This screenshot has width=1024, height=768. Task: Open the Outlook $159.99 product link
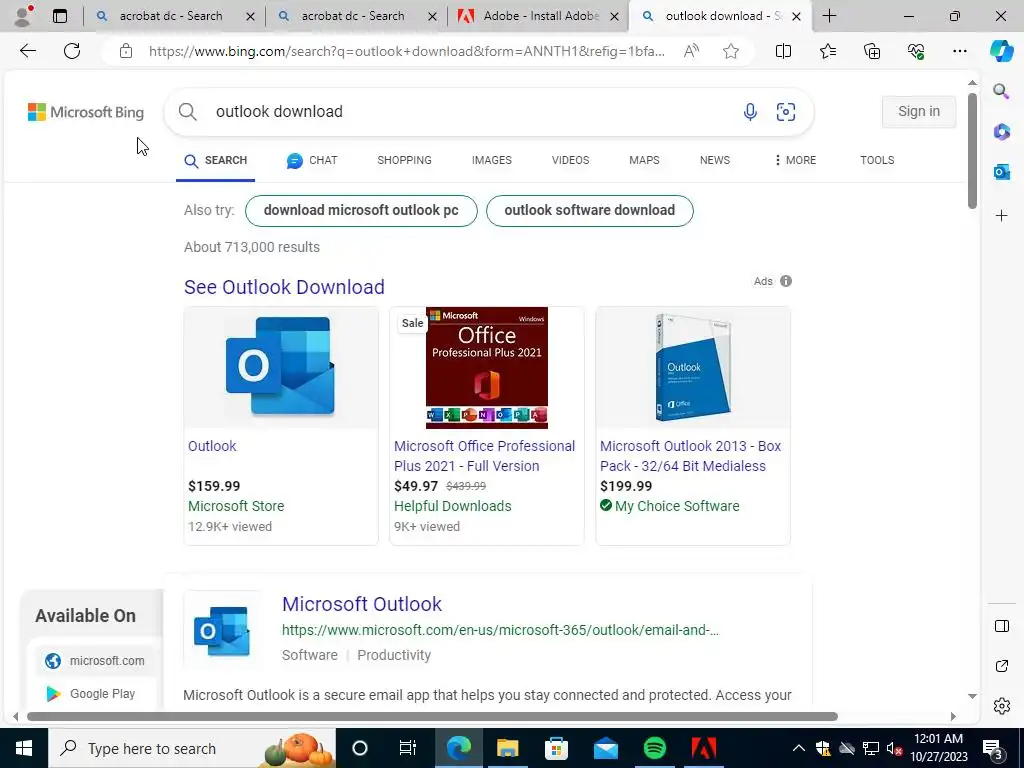tap(212, 446)
